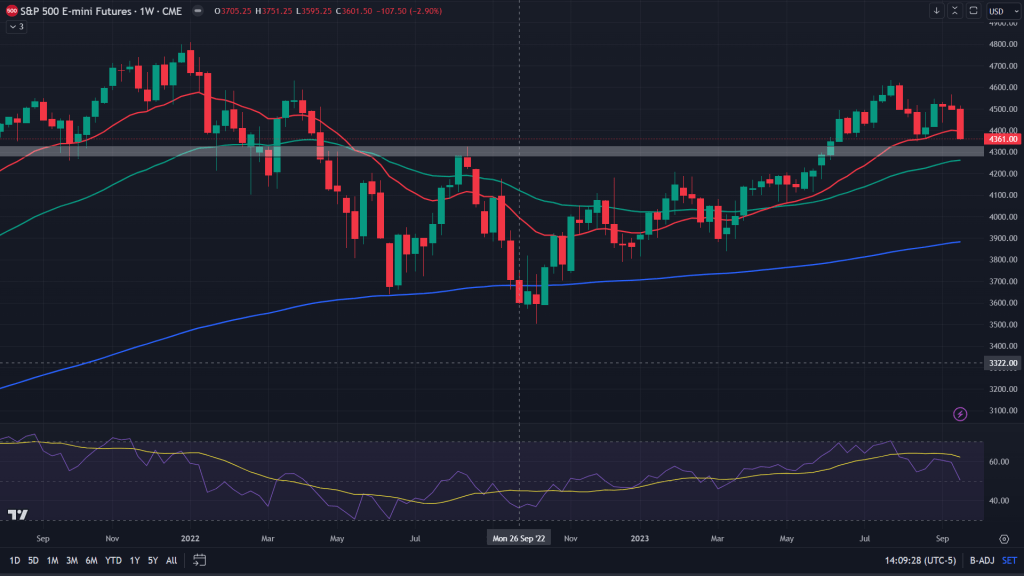Open the Go to date calendar icon
This screenshot has width=1024, height=576.
coord(200,560)
